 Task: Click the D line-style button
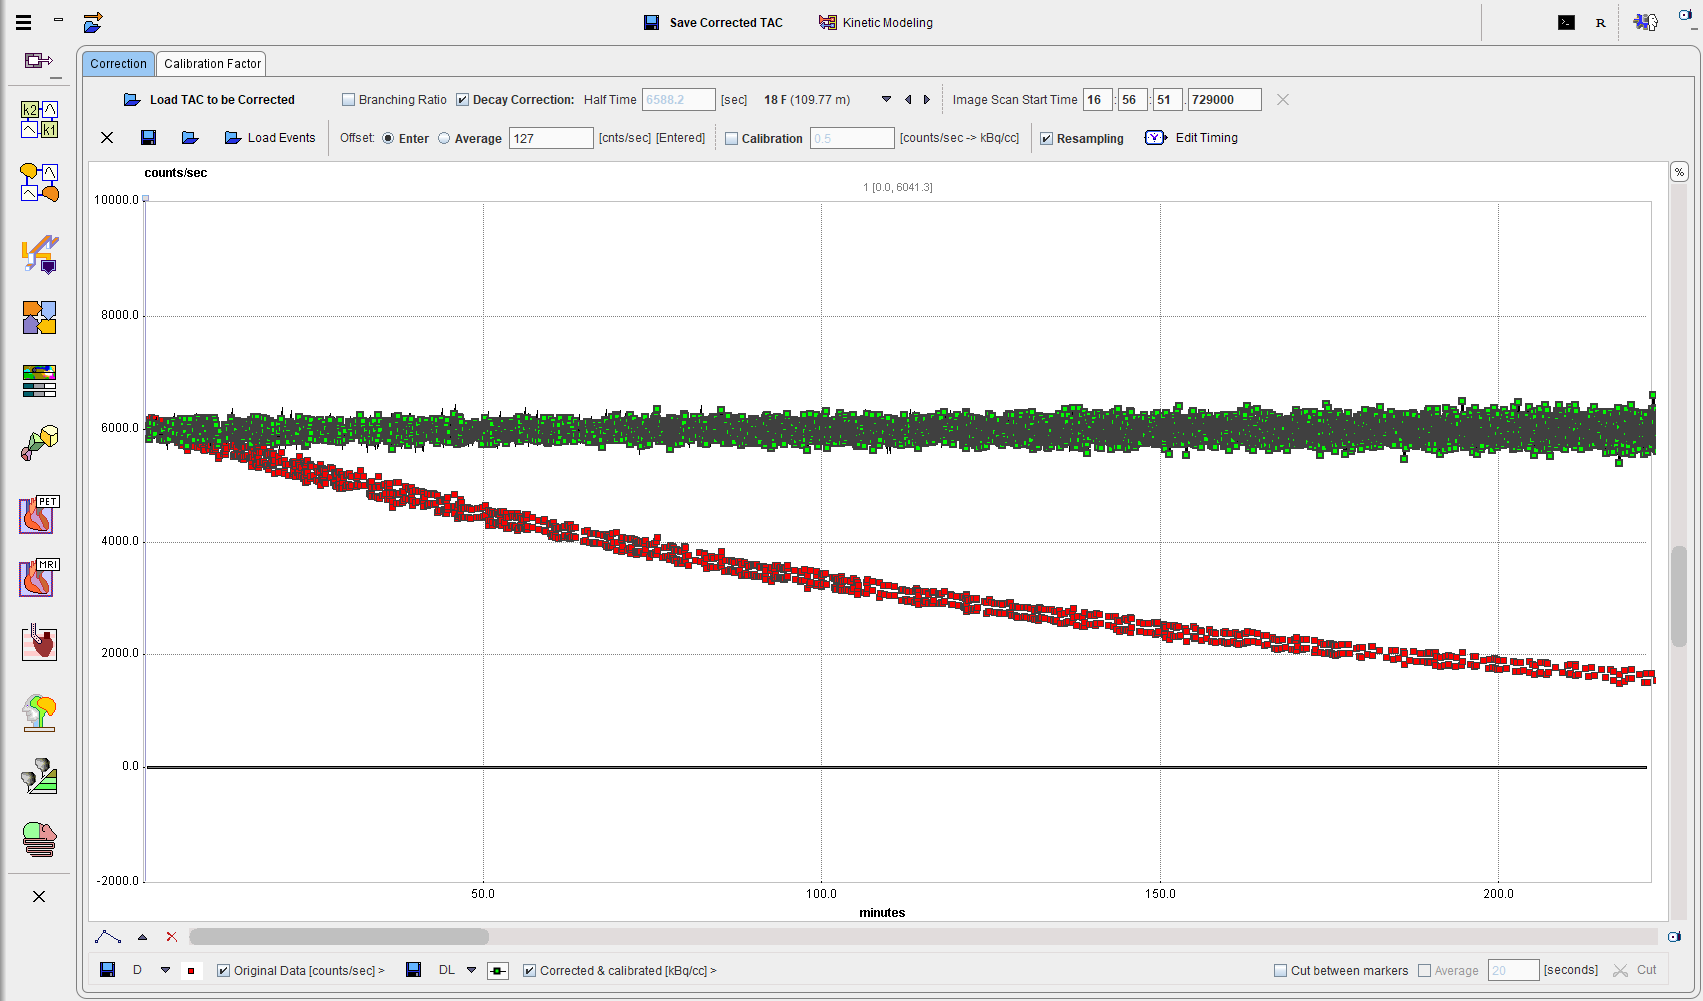pos(137,970)
